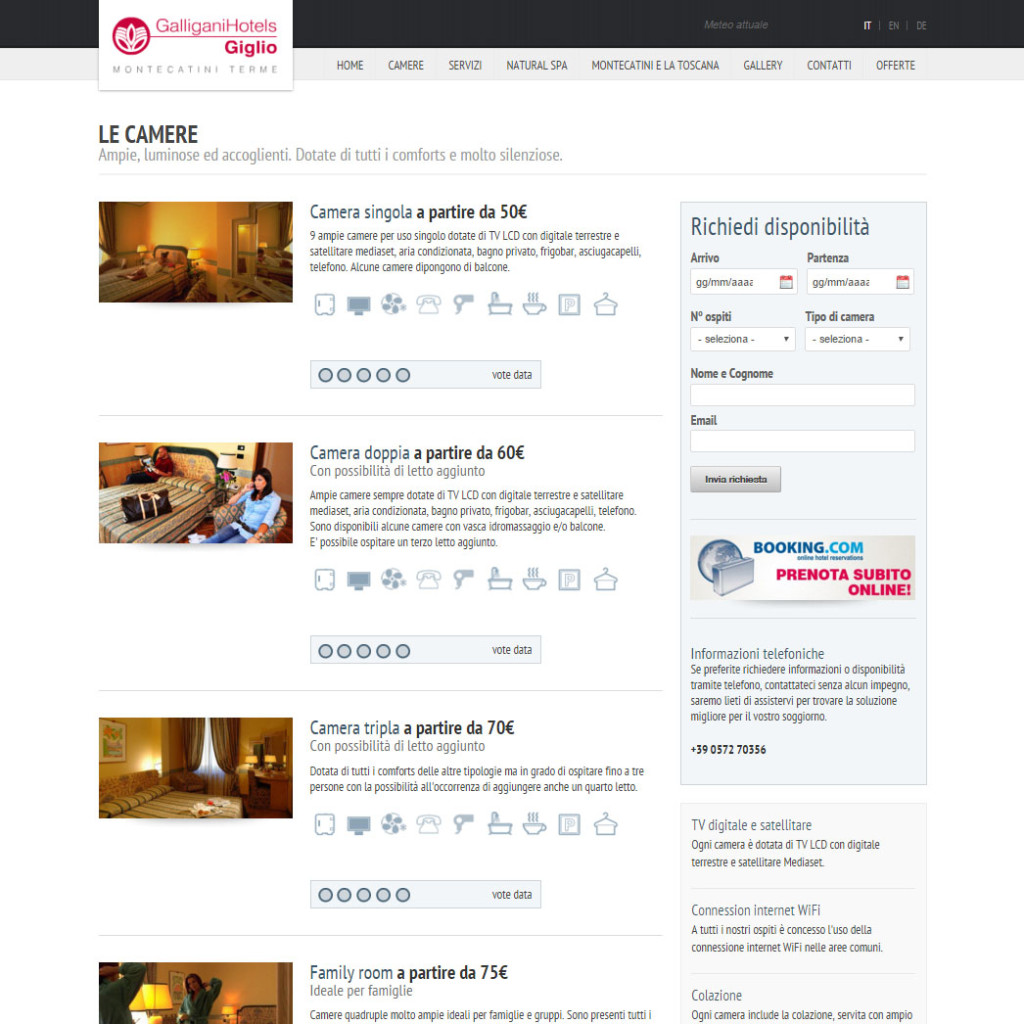Click the parking icon under Camera doppia
The image size is (1024, 1024).
click(569, 579)
